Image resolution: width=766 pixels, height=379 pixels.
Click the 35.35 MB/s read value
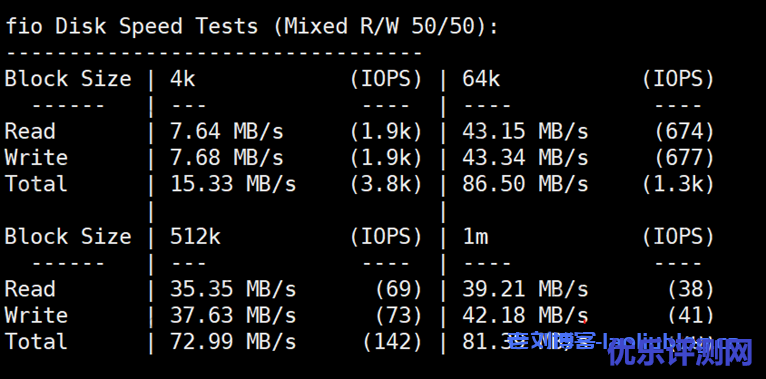(233, 289)
